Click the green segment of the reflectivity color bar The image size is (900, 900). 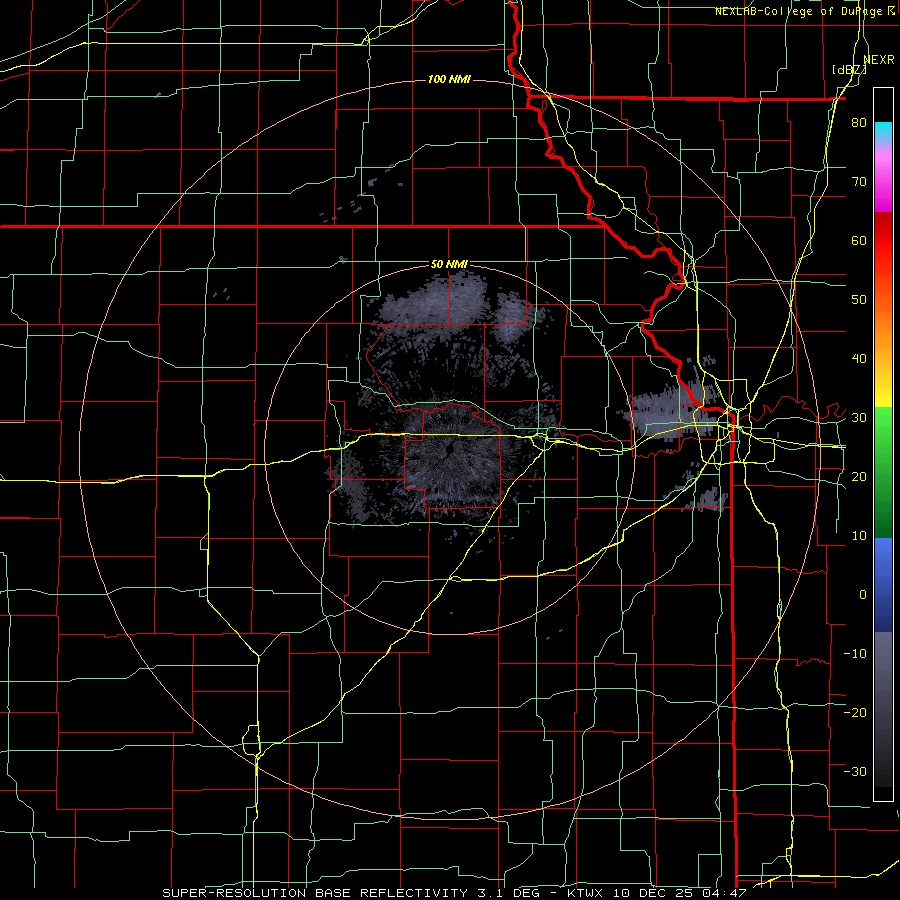tap(883, 474)
